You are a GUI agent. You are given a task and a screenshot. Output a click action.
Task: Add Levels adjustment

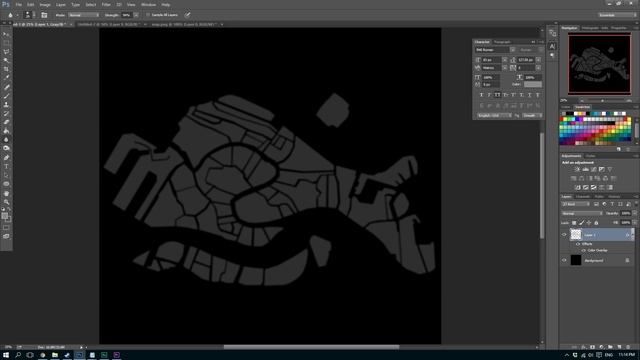585,169
